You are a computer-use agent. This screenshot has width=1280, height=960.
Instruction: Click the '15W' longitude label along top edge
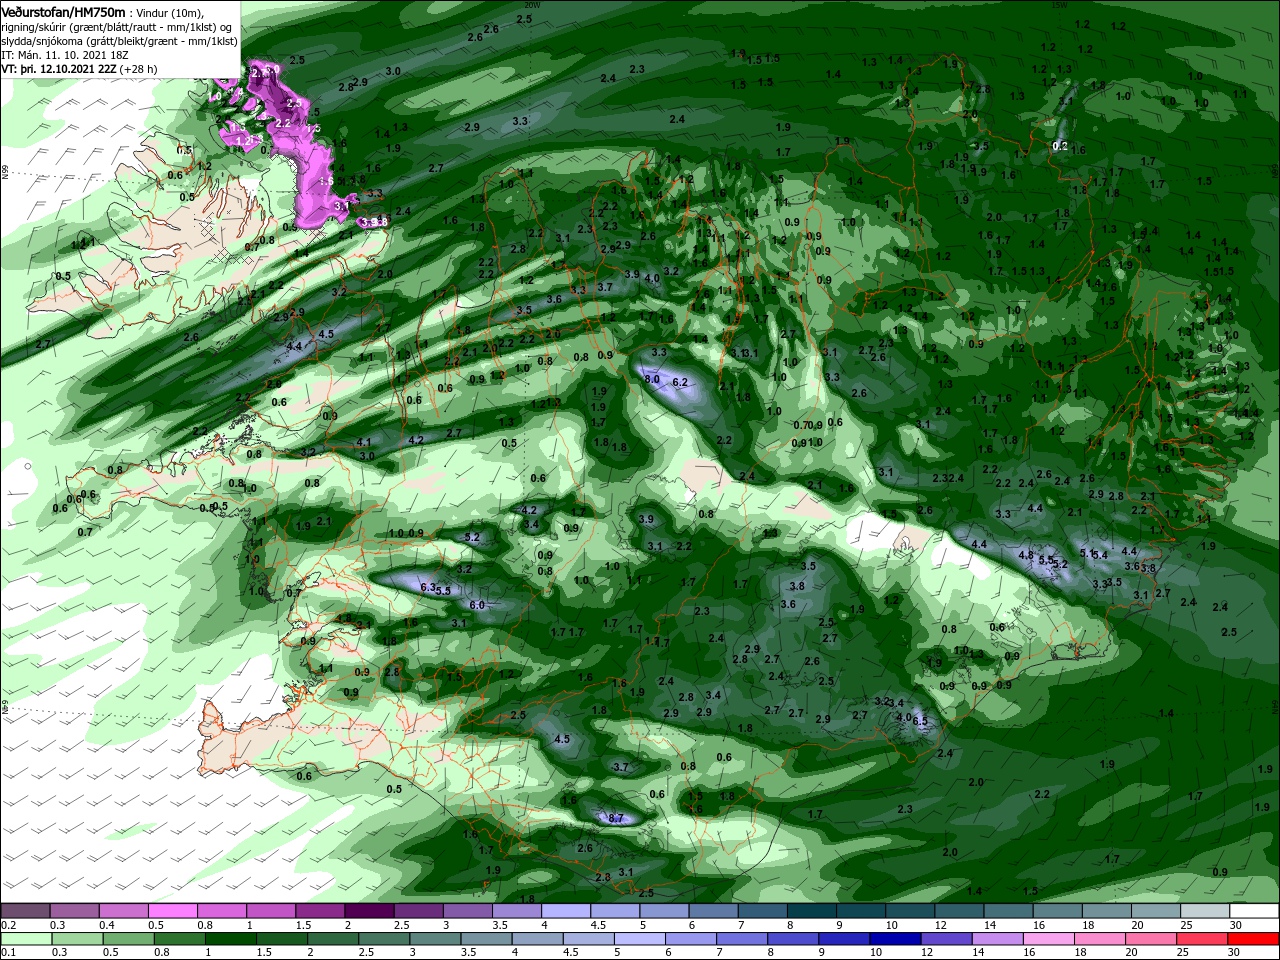1059,5
